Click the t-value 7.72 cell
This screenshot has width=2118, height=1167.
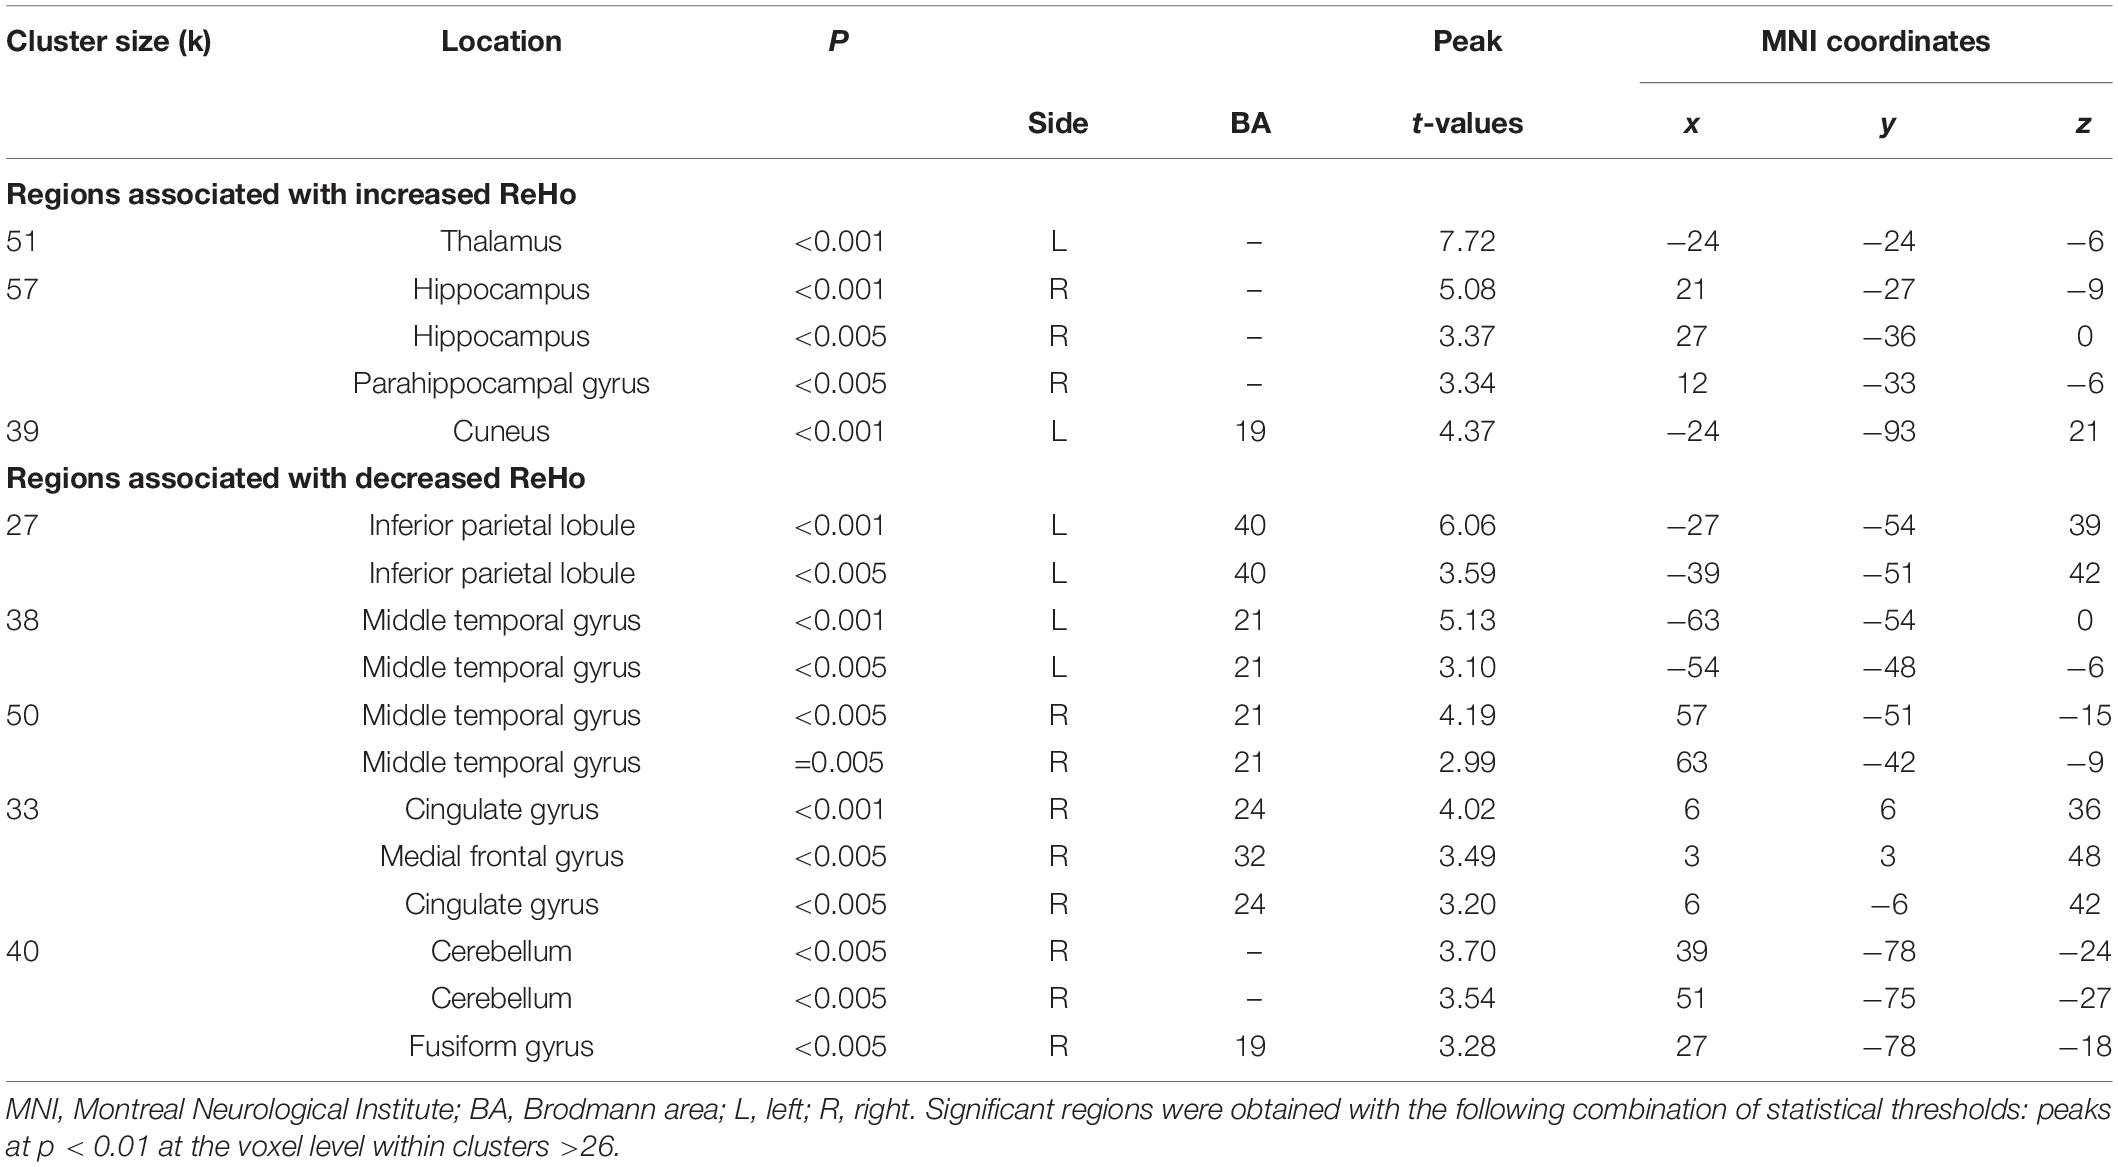[x=1467, y=241]
